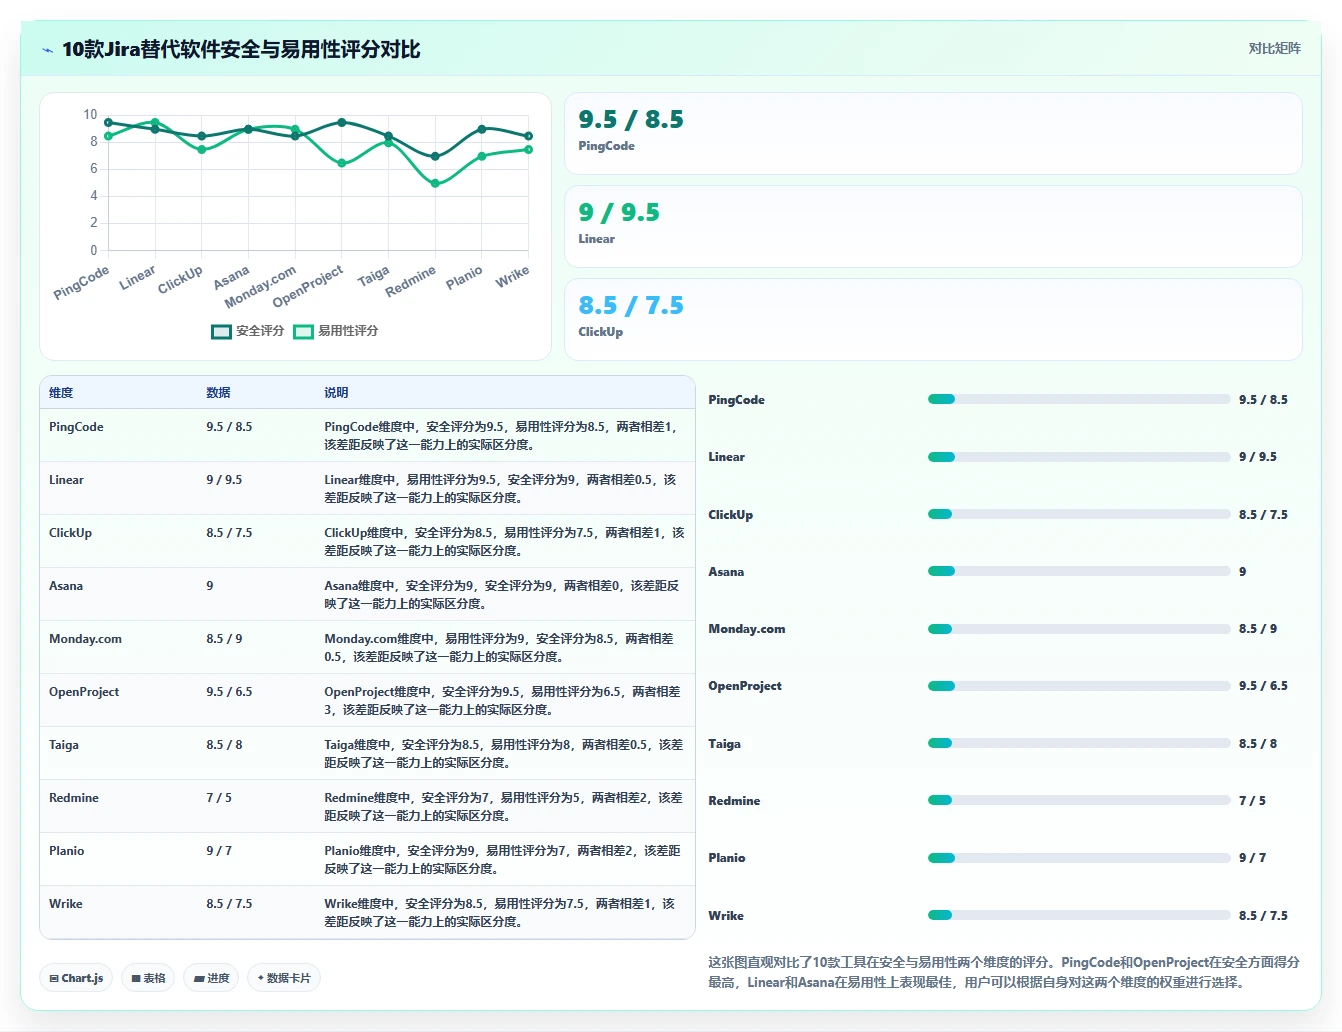The image size is (1342, 1032).
Task: Click the Redmine progress bar
Action: (1079, 800)
